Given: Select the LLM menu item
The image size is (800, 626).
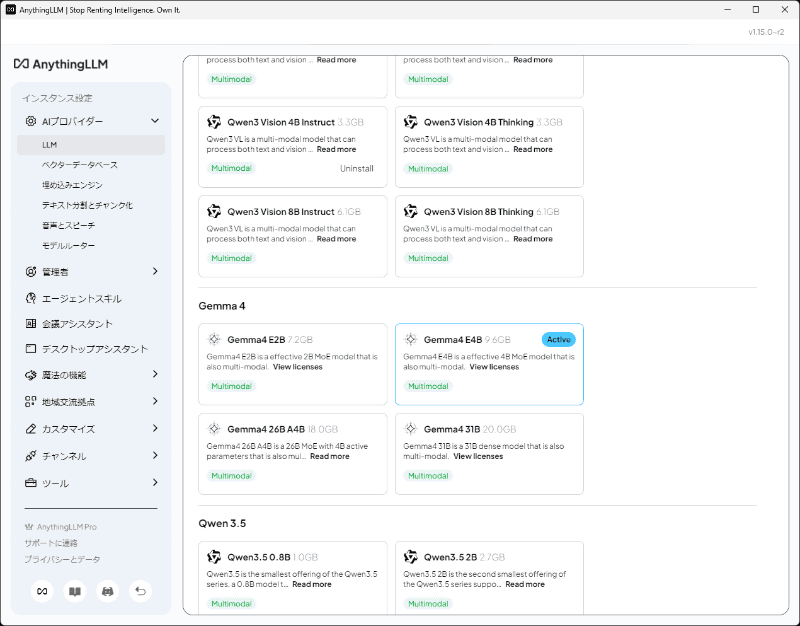Looking at the screenshot, I should 91,145.
